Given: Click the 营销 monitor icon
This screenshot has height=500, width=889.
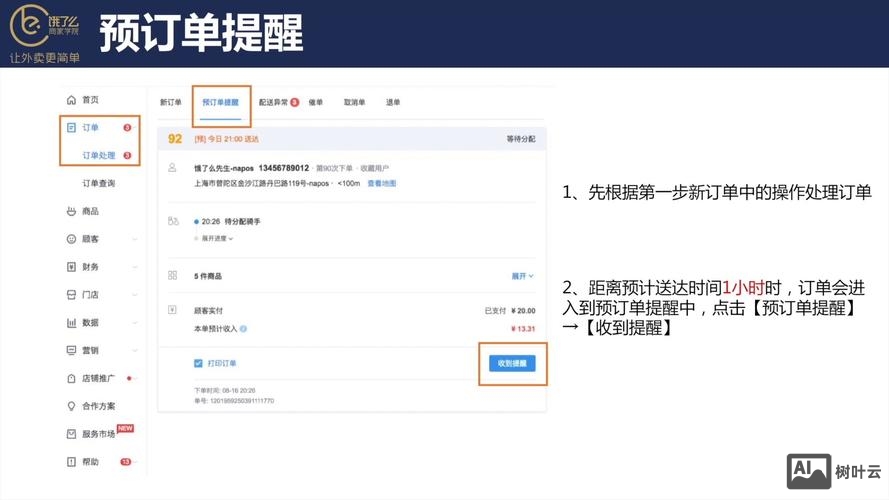Looking at the screenshot, I should click(x=71, y=350).
